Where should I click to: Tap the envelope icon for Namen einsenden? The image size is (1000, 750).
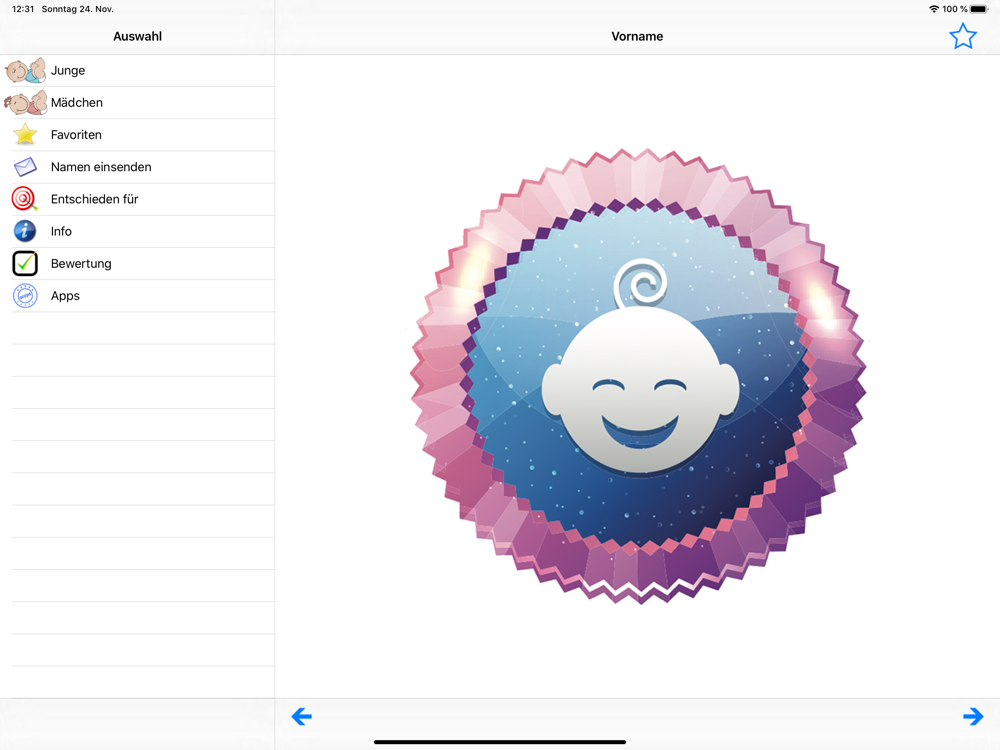tap(25, 167)
